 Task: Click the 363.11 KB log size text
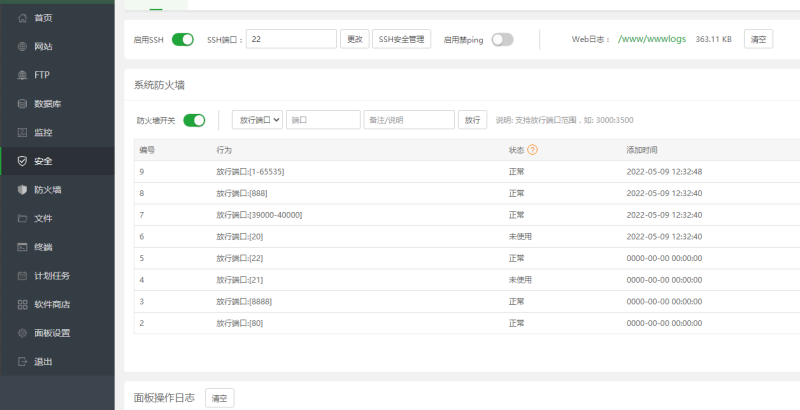click(x=713, y=39)
